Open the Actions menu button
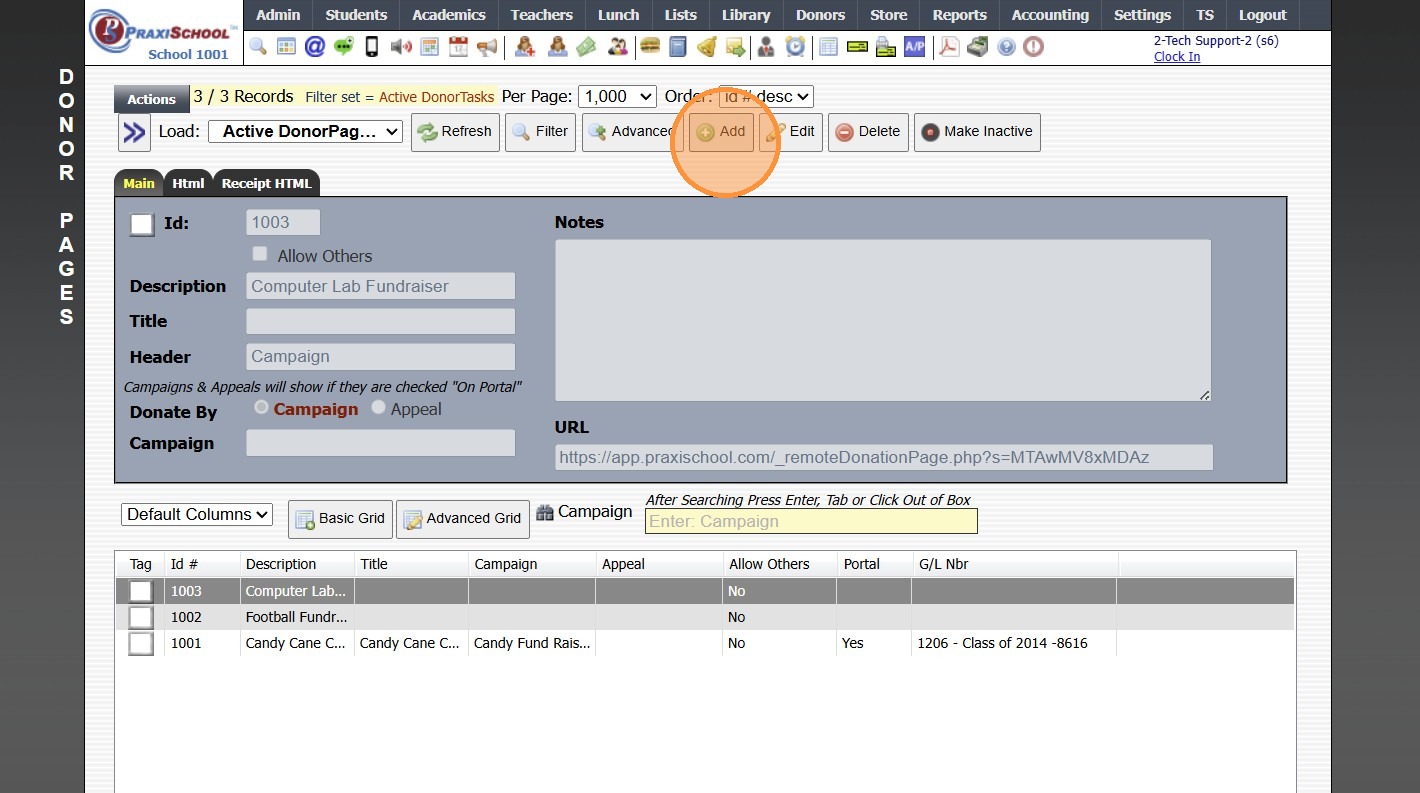 click(151, 99)
